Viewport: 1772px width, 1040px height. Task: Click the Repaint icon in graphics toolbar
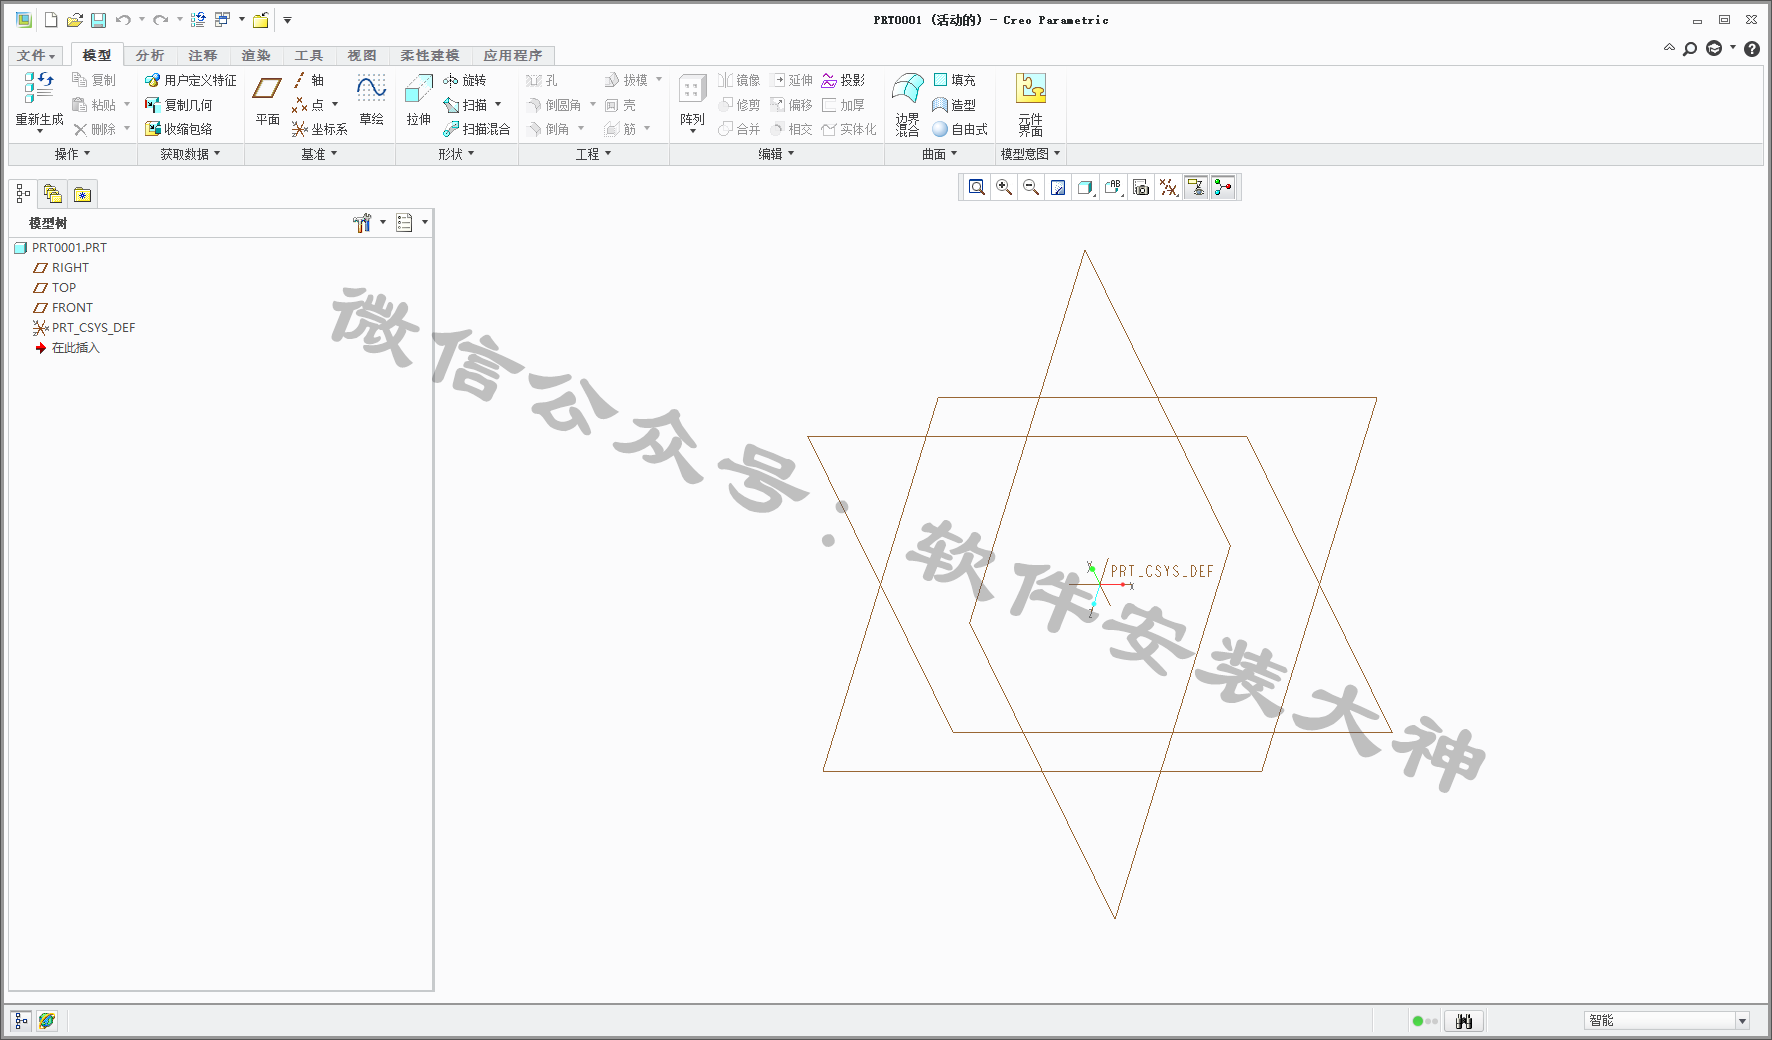click(1058, 187)
